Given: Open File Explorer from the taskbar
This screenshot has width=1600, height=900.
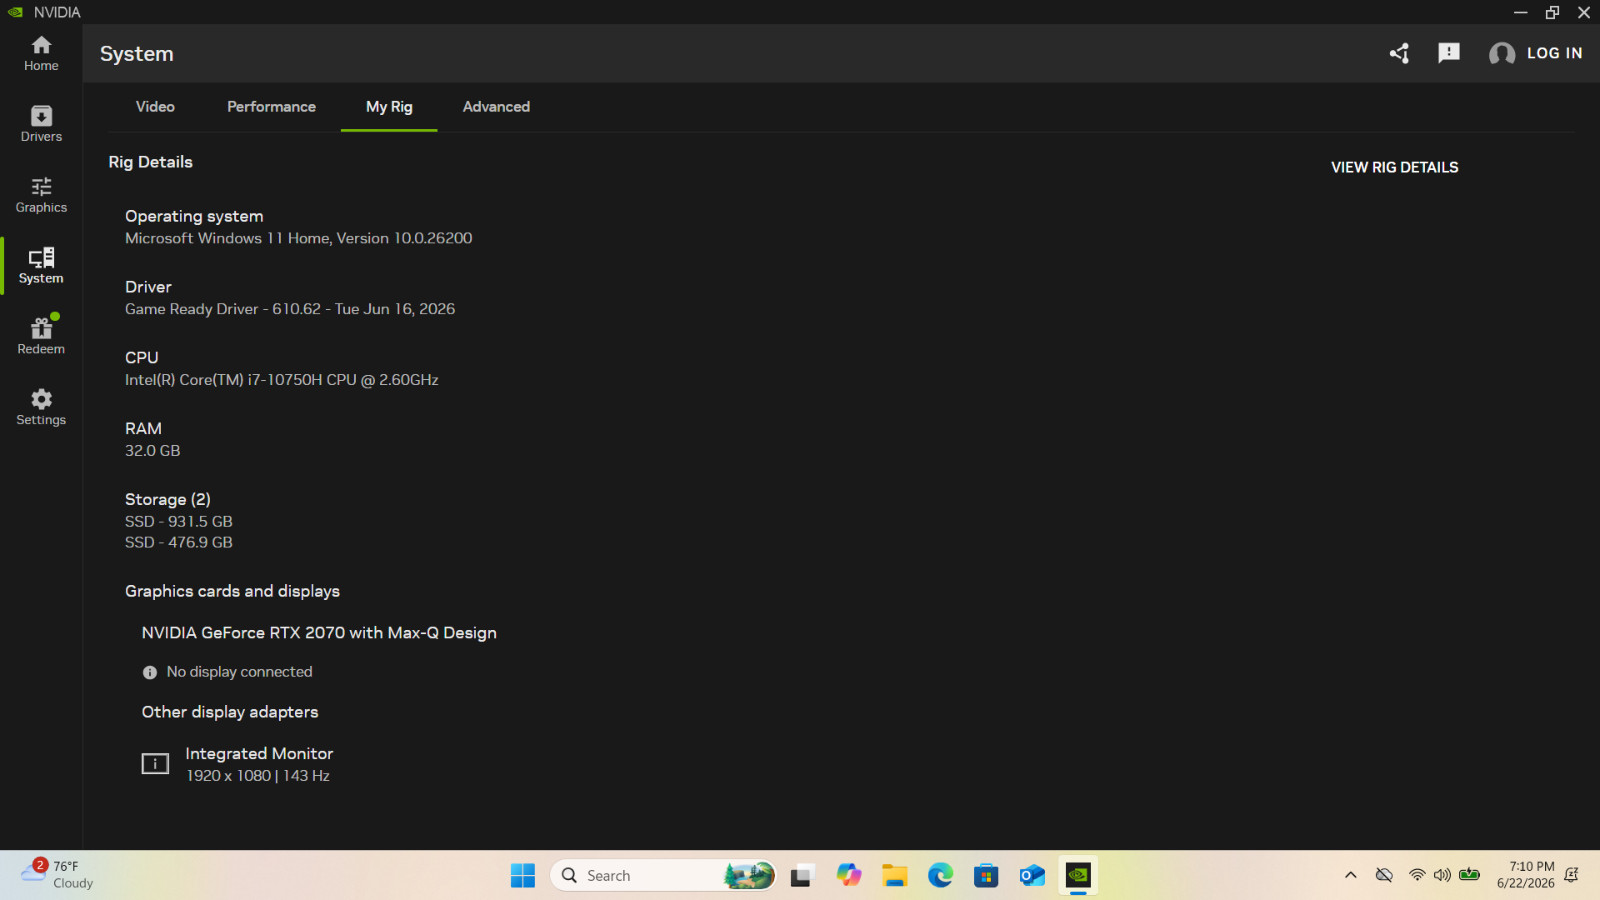Looking at the screenshot, I should click(894, 876).
